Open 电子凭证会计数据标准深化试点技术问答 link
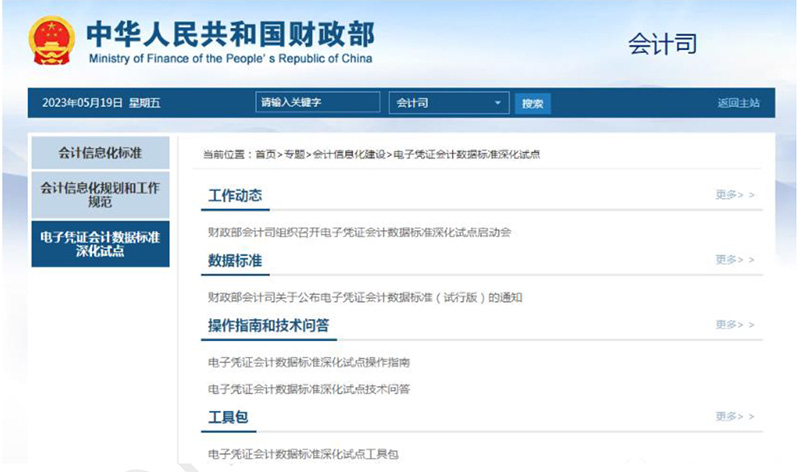Image resolution: width=800 pixels, height=472 pixels. (309, 389)
